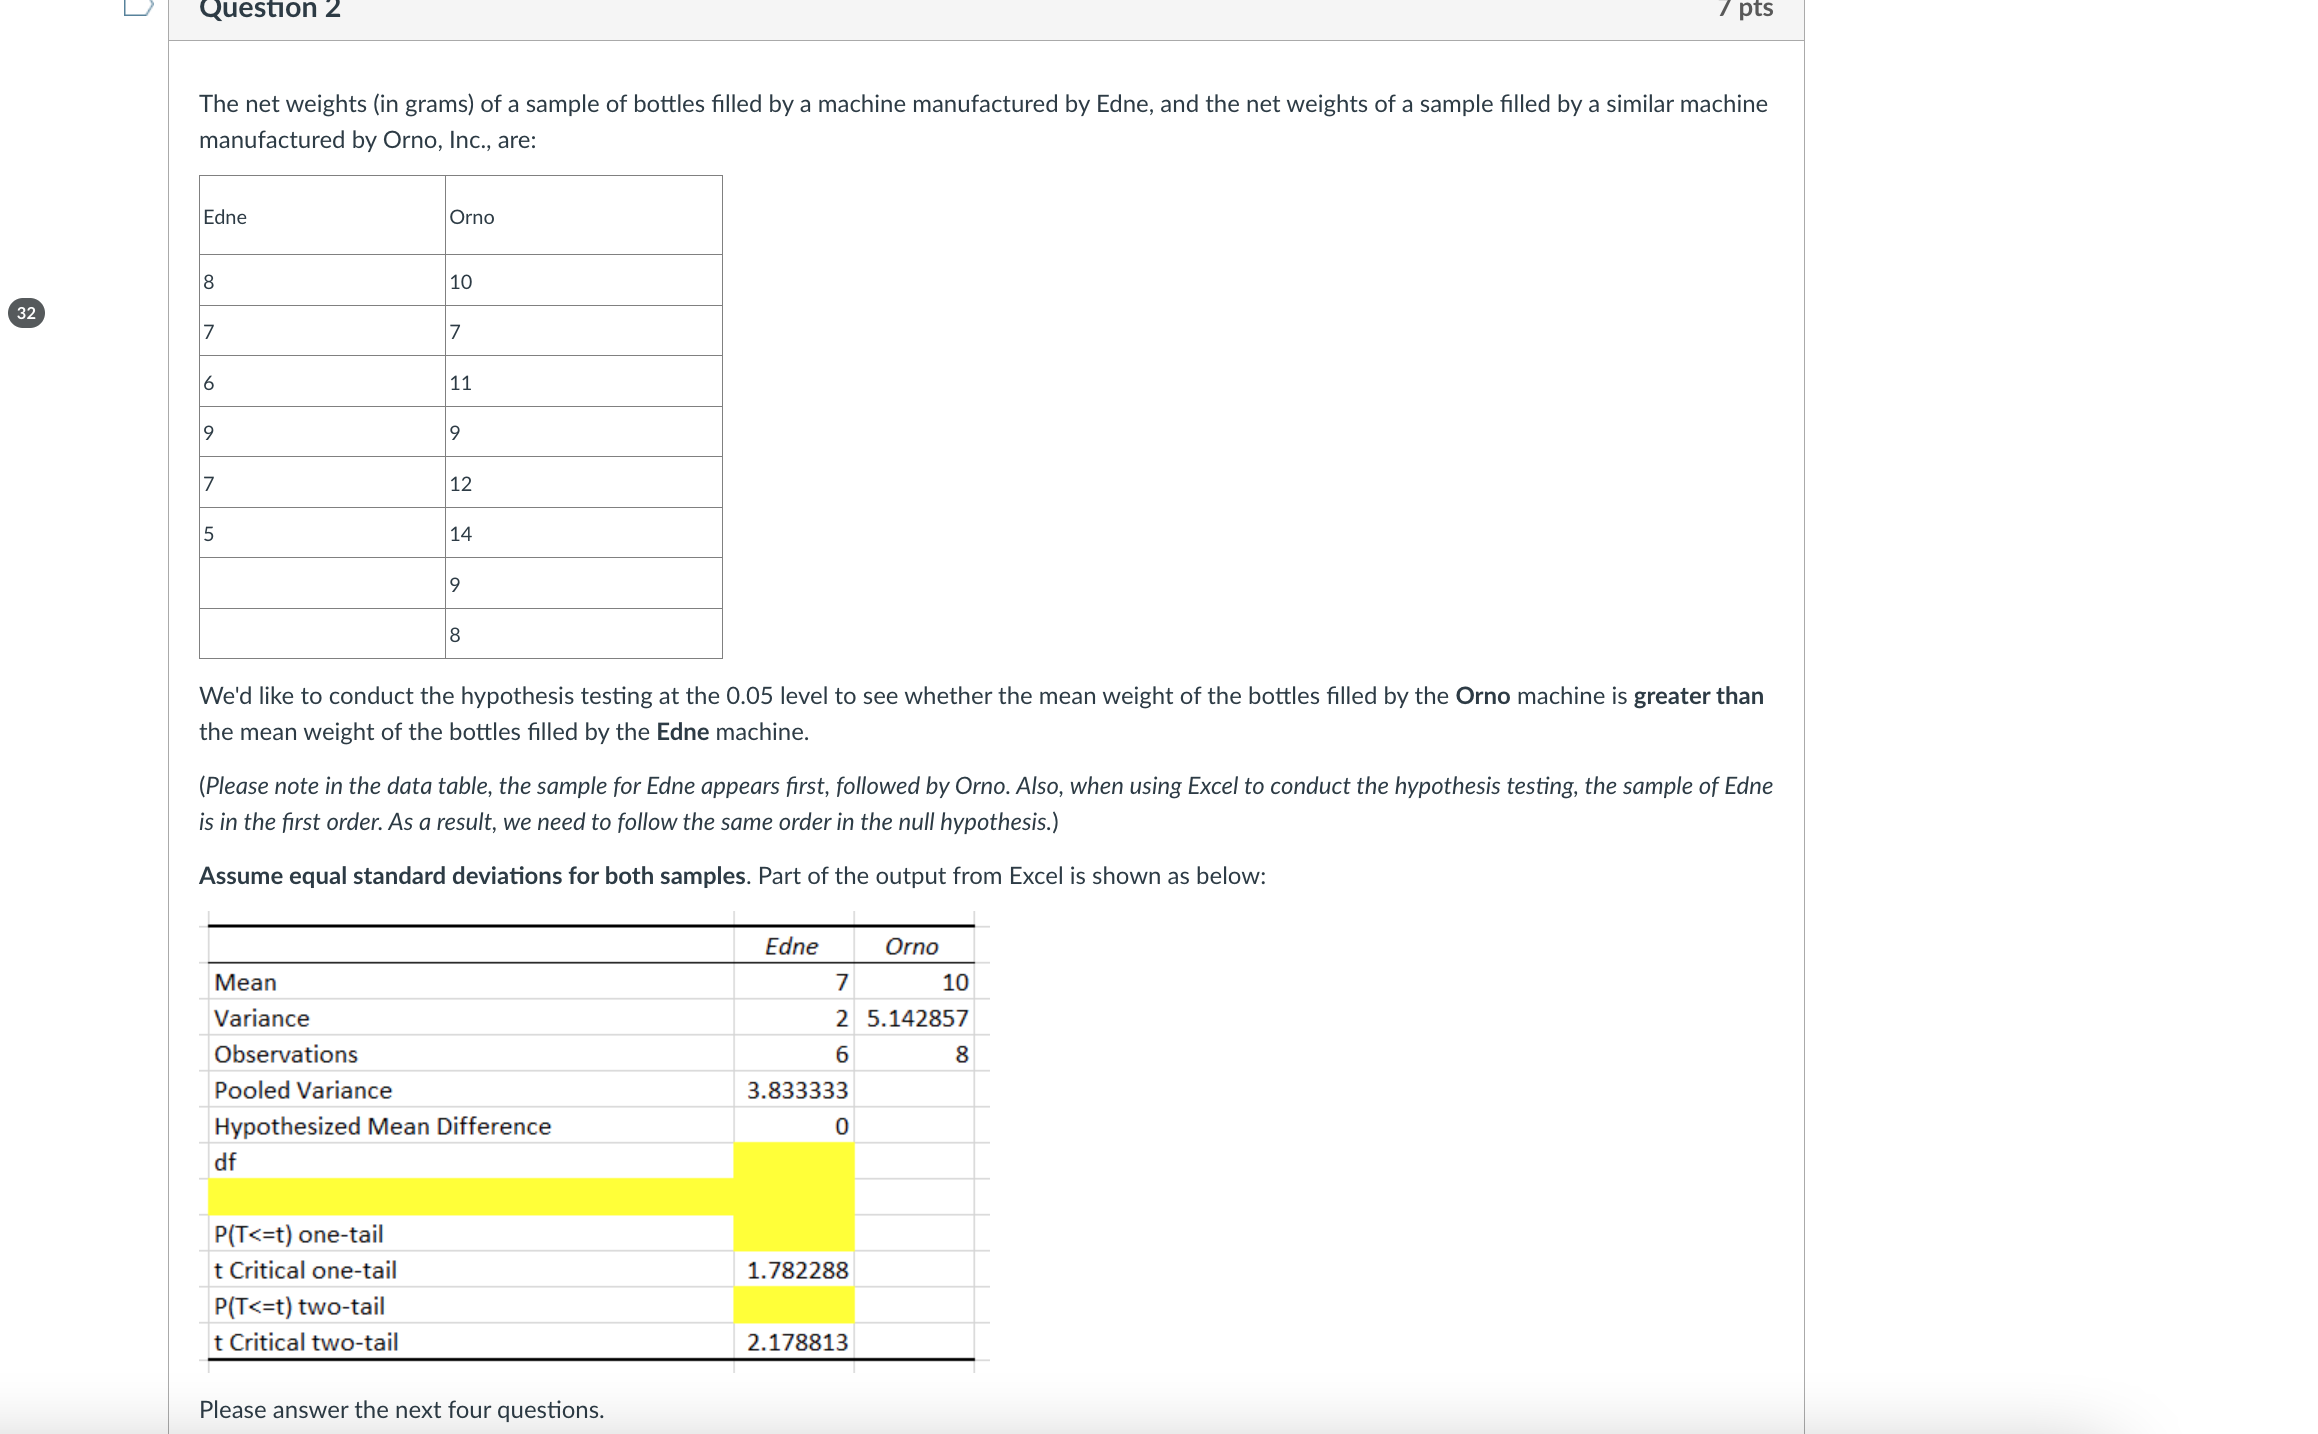Viewport: 2318px width, 1434px height.
Task: Click the 7 pts label for Question 2
Action: pyautogui.click(x=1748, y=10)
